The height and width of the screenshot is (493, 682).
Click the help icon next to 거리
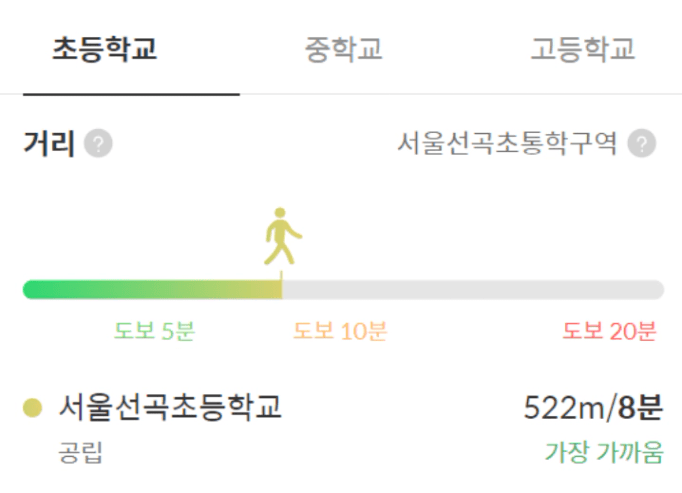(x=98, y=144)
